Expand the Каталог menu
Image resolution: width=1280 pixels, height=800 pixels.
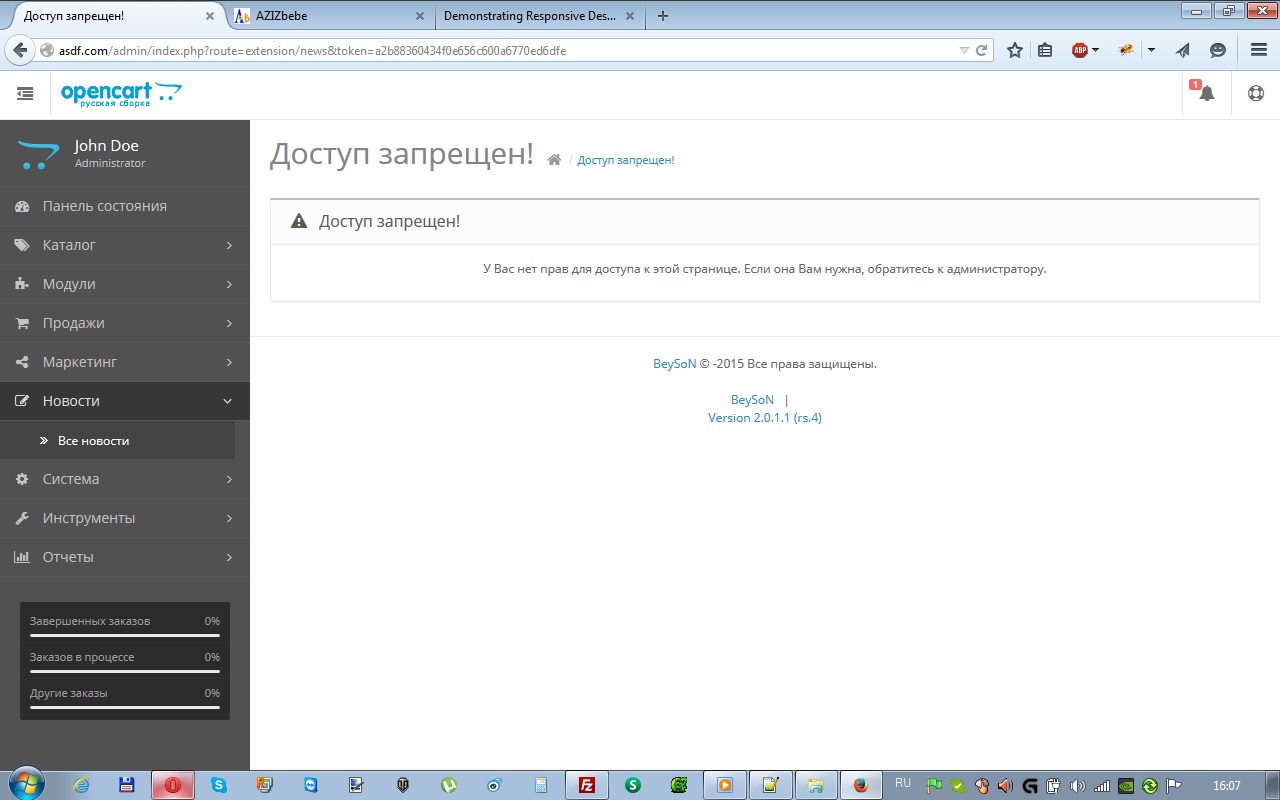coord(125,245)
